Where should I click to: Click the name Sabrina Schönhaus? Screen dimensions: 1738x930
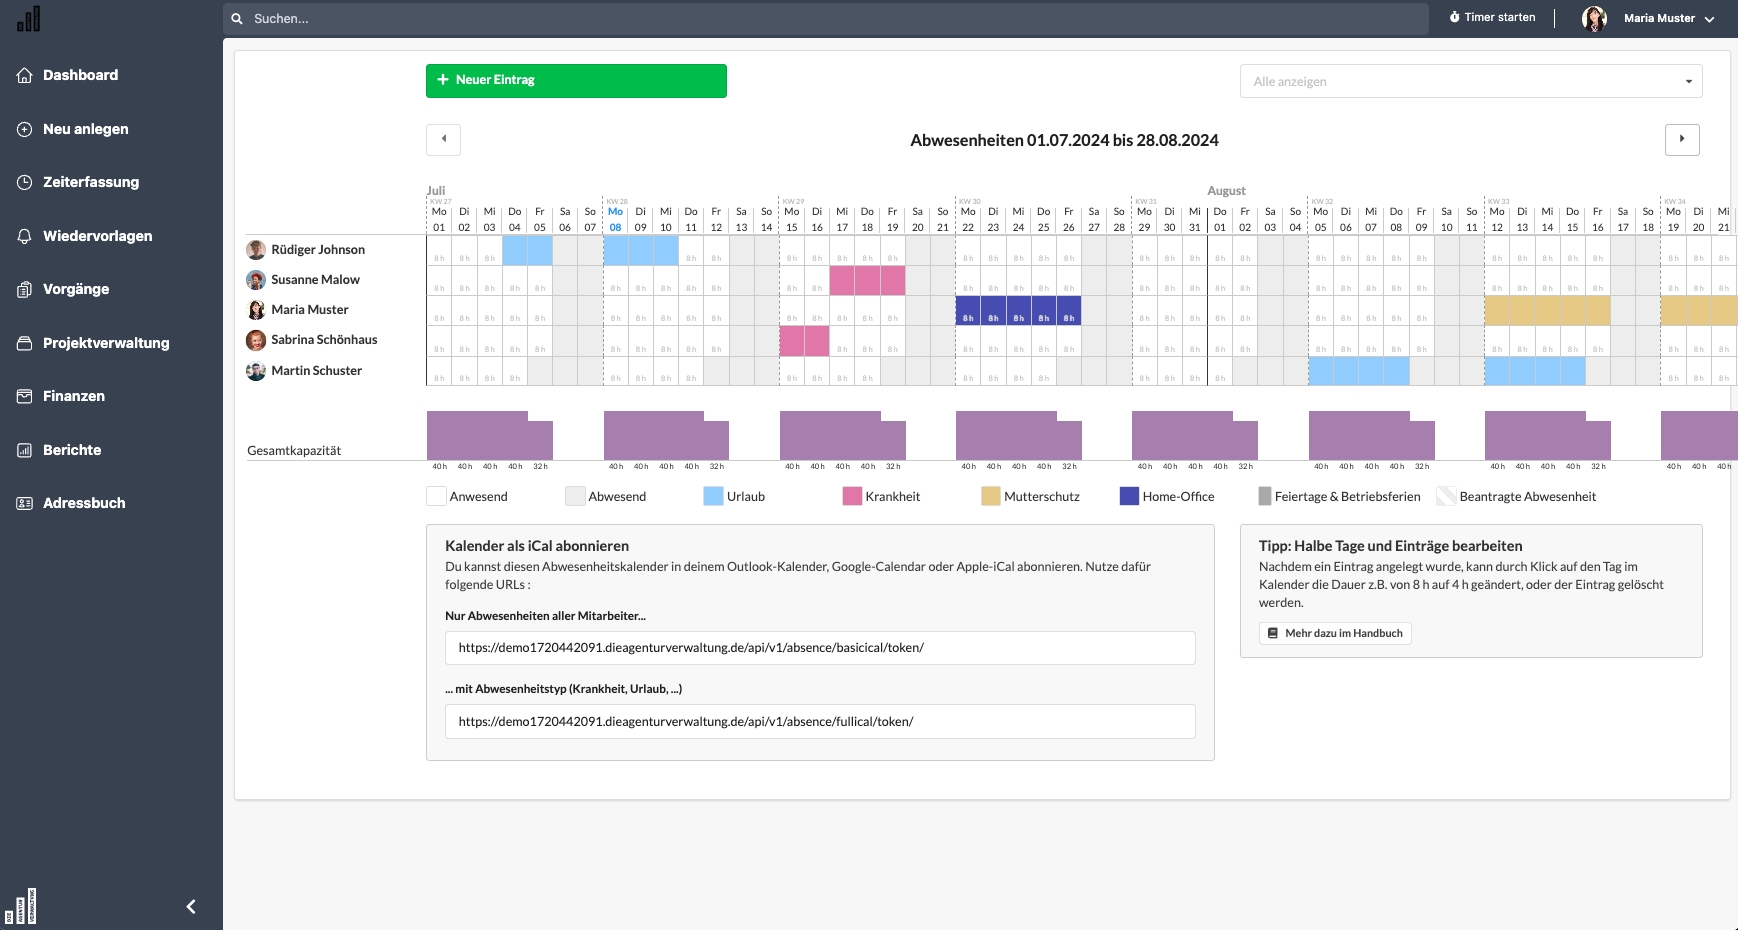pyautogui.click(x=324, y=340)
